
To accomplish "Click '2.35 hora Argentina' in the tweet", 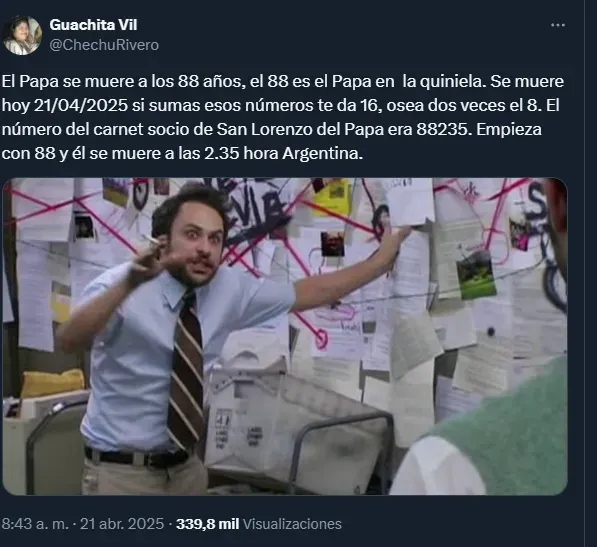I will click(x=283, y=153).
